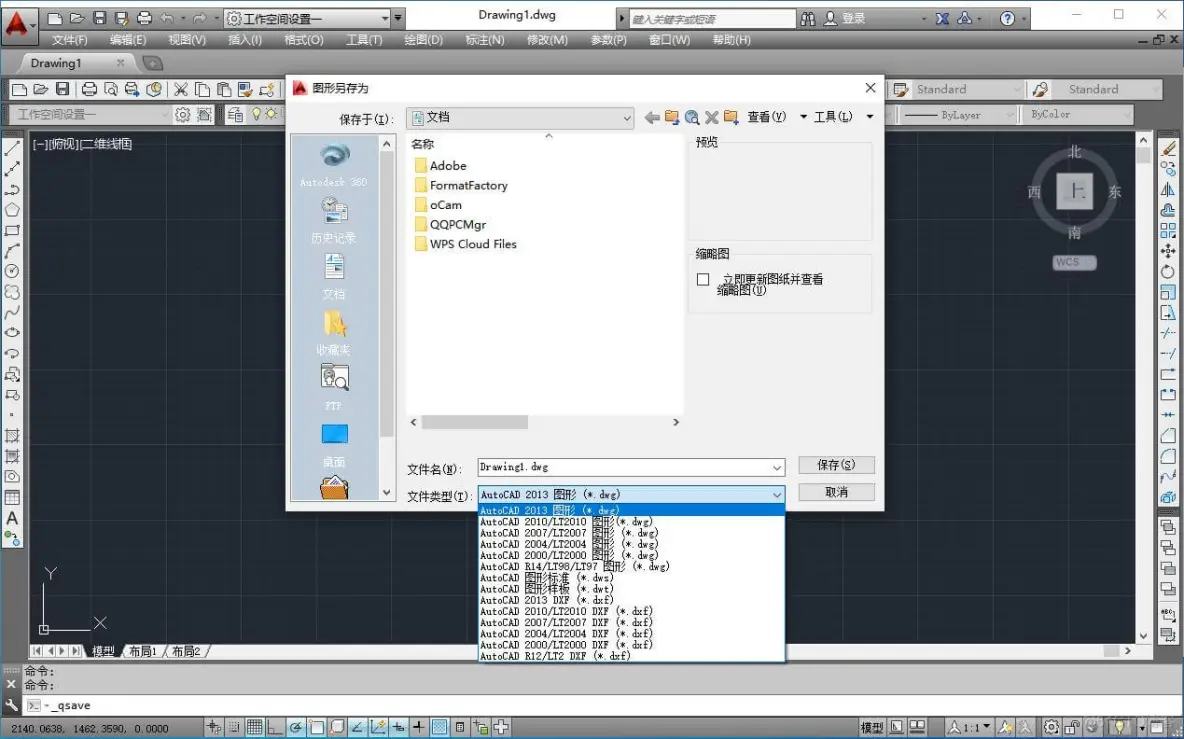1184x739 pixels.
Task: Click the Undo arrow in quick access bar
Action: click(167, 18)
